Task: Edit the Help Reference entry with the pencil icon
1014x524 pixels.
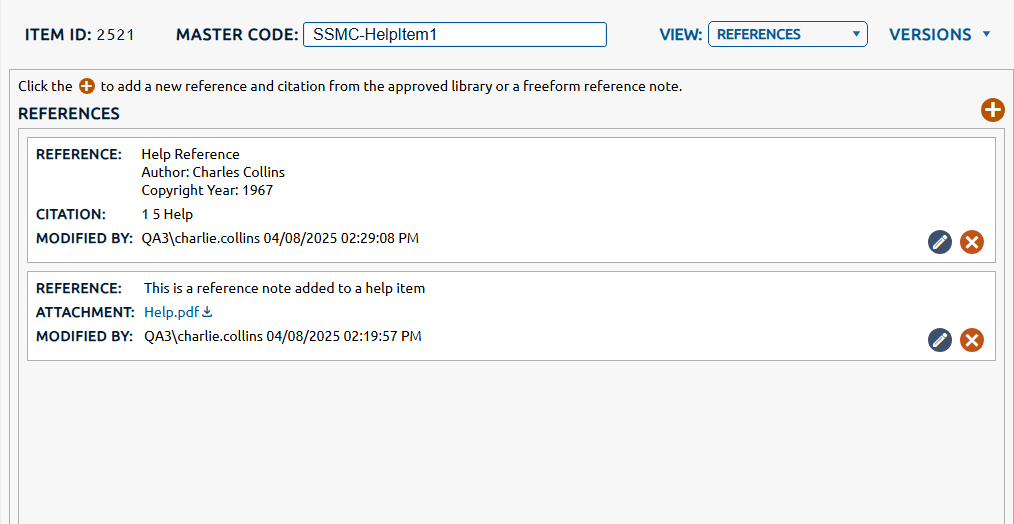Action: point(940,242)
